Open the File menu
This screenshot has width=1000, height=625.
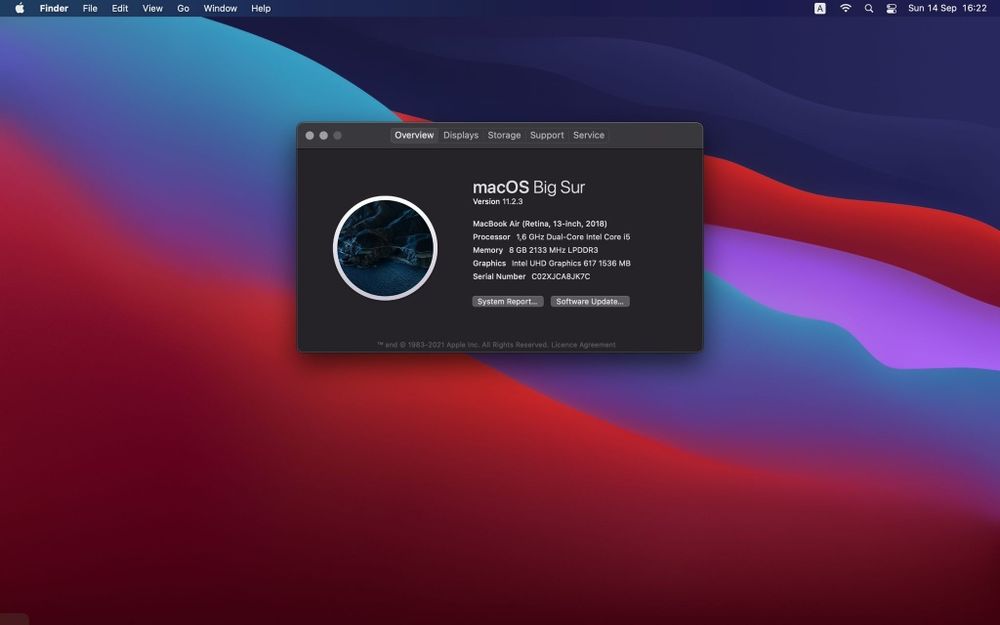[x=90, y=8]
